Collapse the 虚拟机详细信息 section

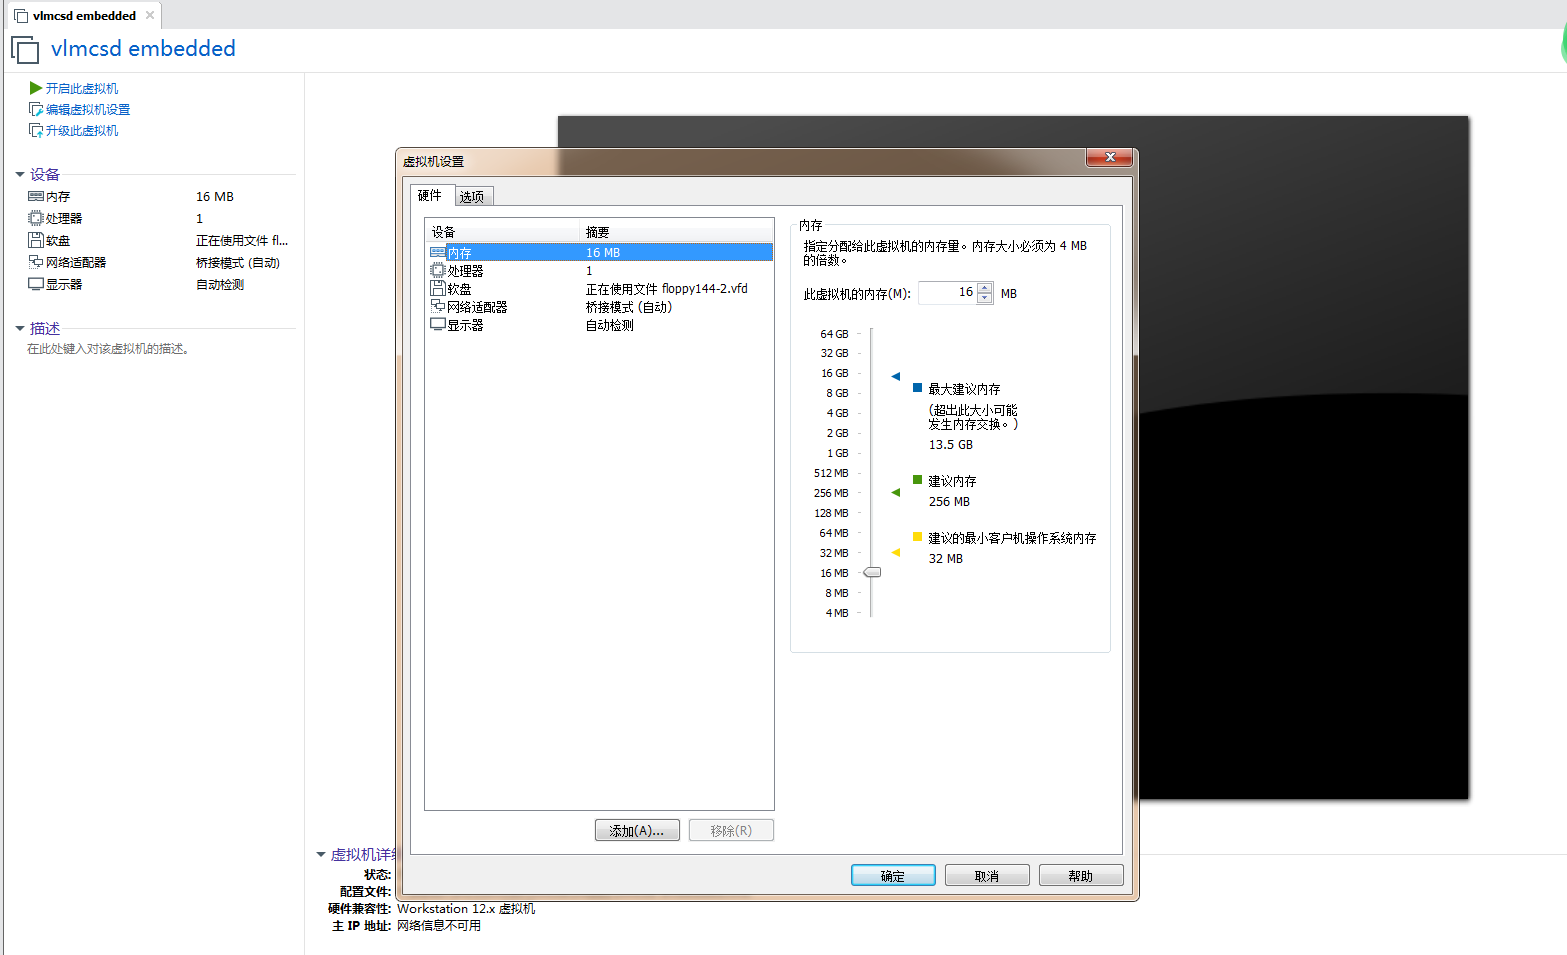321,854
